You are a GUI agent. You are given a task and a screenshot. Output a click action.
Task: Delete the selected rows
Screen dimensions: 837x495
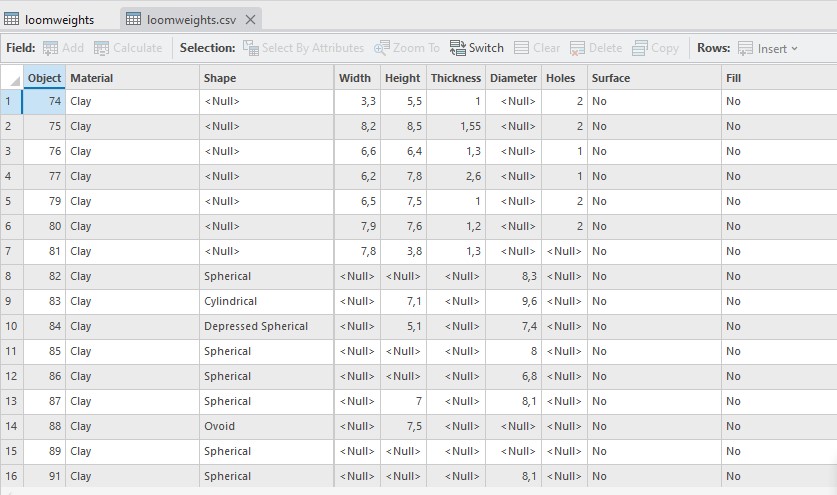point(578,48)
